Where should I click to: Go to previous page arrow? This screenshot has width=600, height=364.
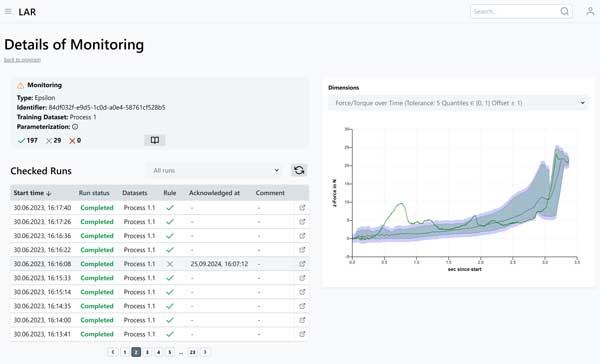click(x=113, y=352)
